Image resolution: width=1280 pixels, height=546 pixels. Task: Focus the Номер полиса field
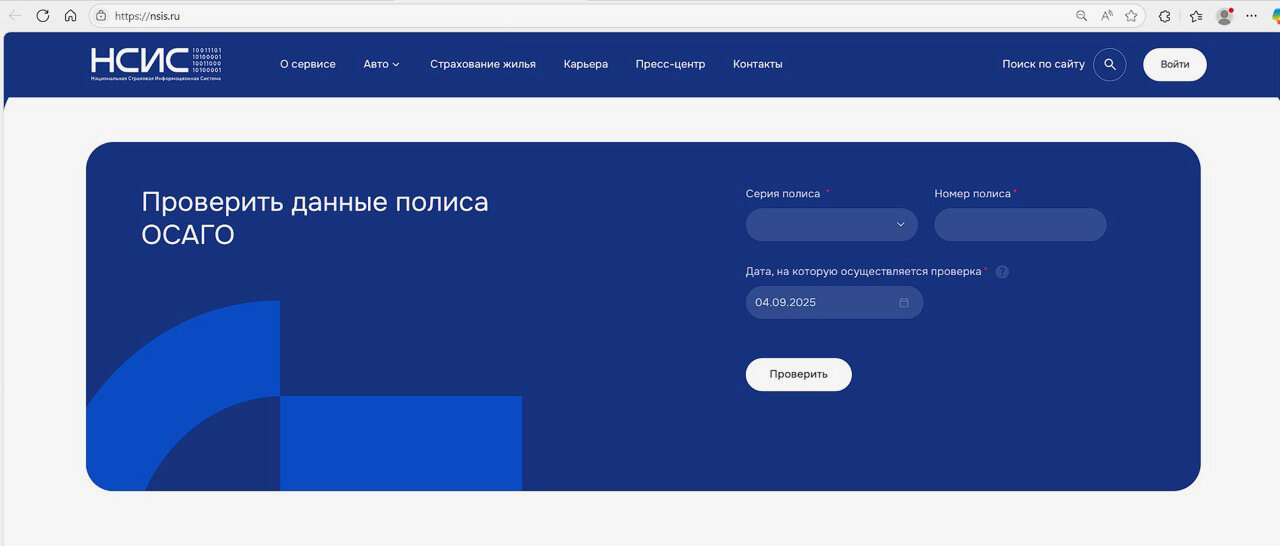[1020, 225]
